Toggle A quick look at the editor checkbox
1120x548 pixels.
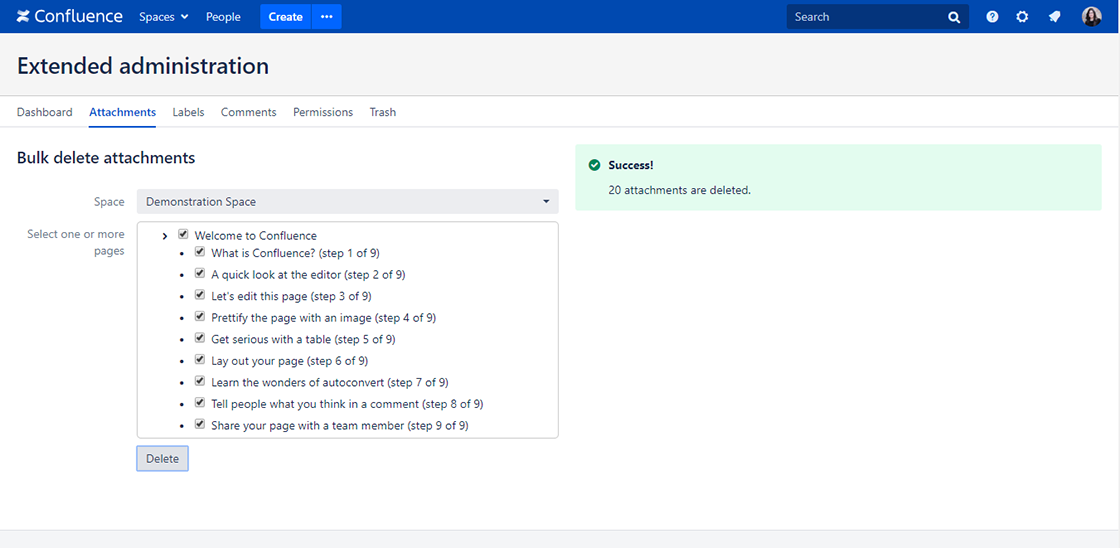(x=200, y=273)
